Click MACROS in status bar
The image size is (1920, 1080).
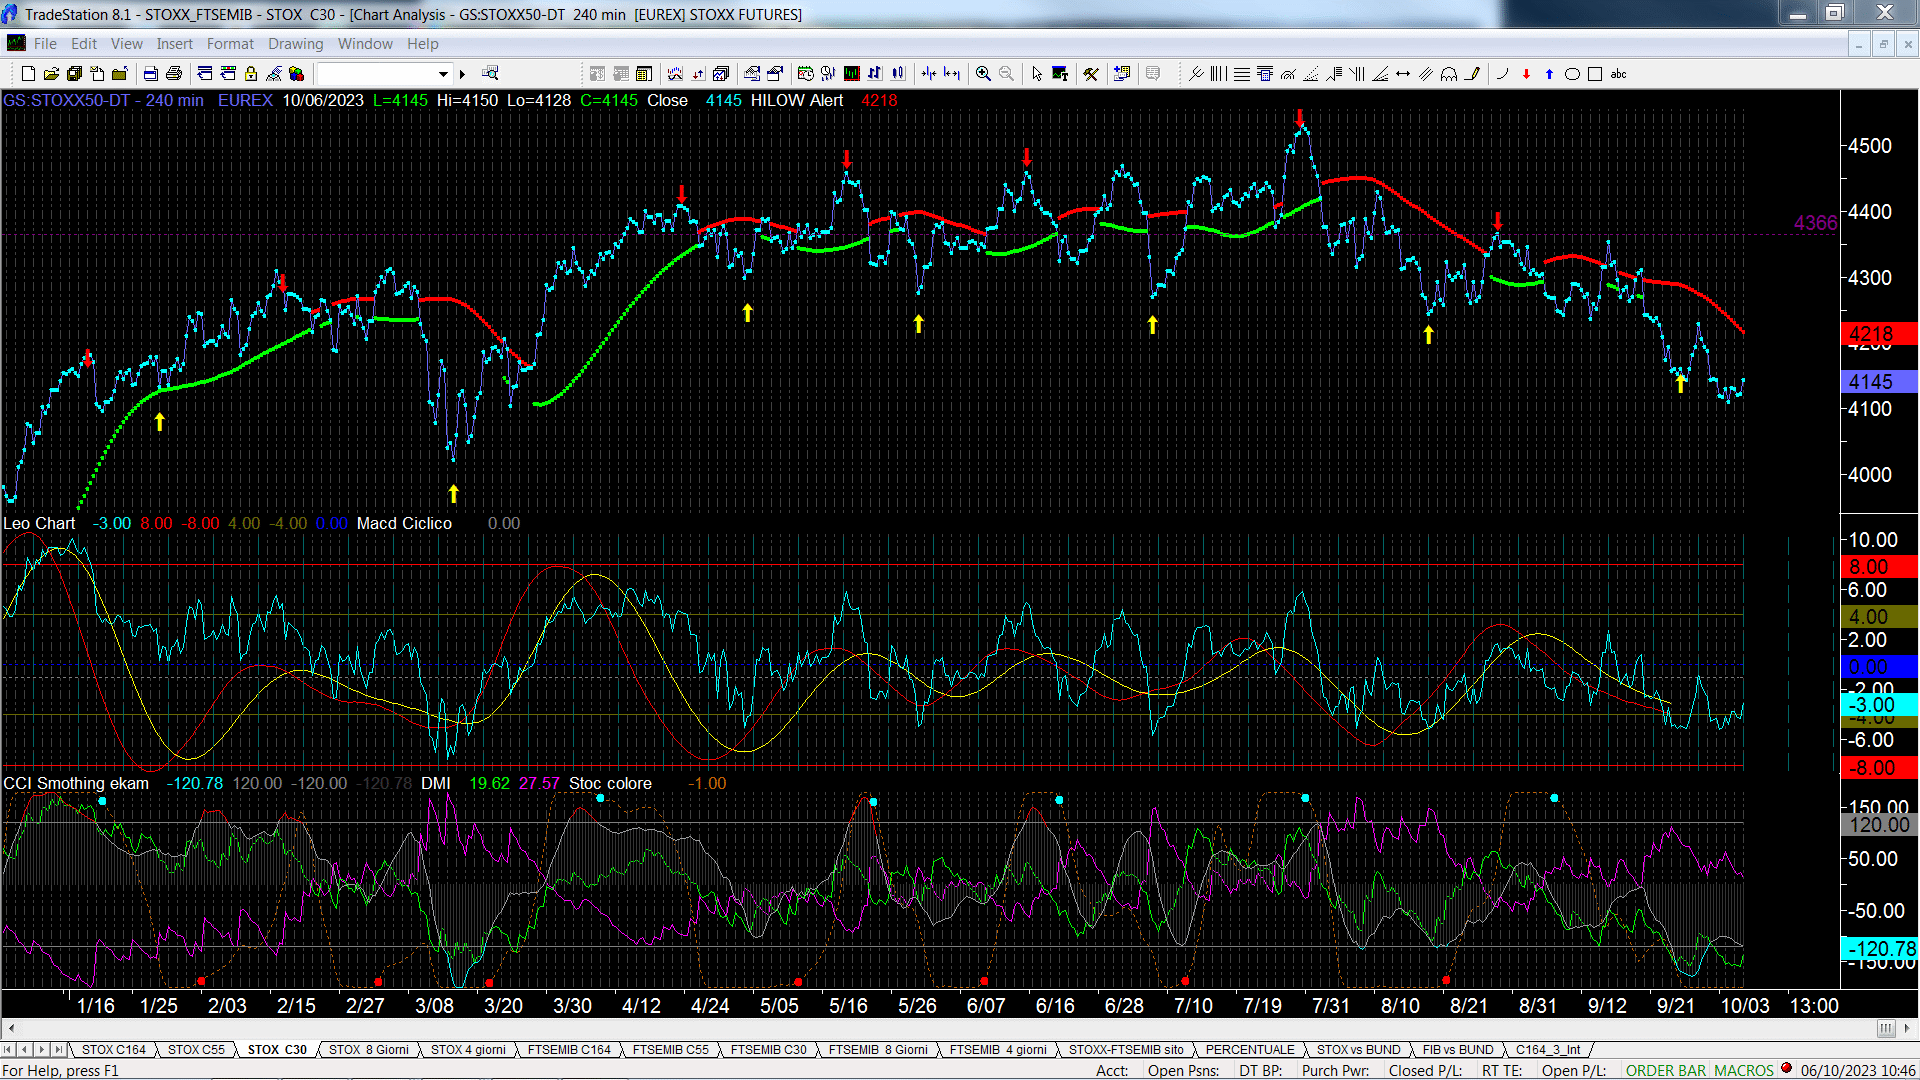click(1743, 1071)
